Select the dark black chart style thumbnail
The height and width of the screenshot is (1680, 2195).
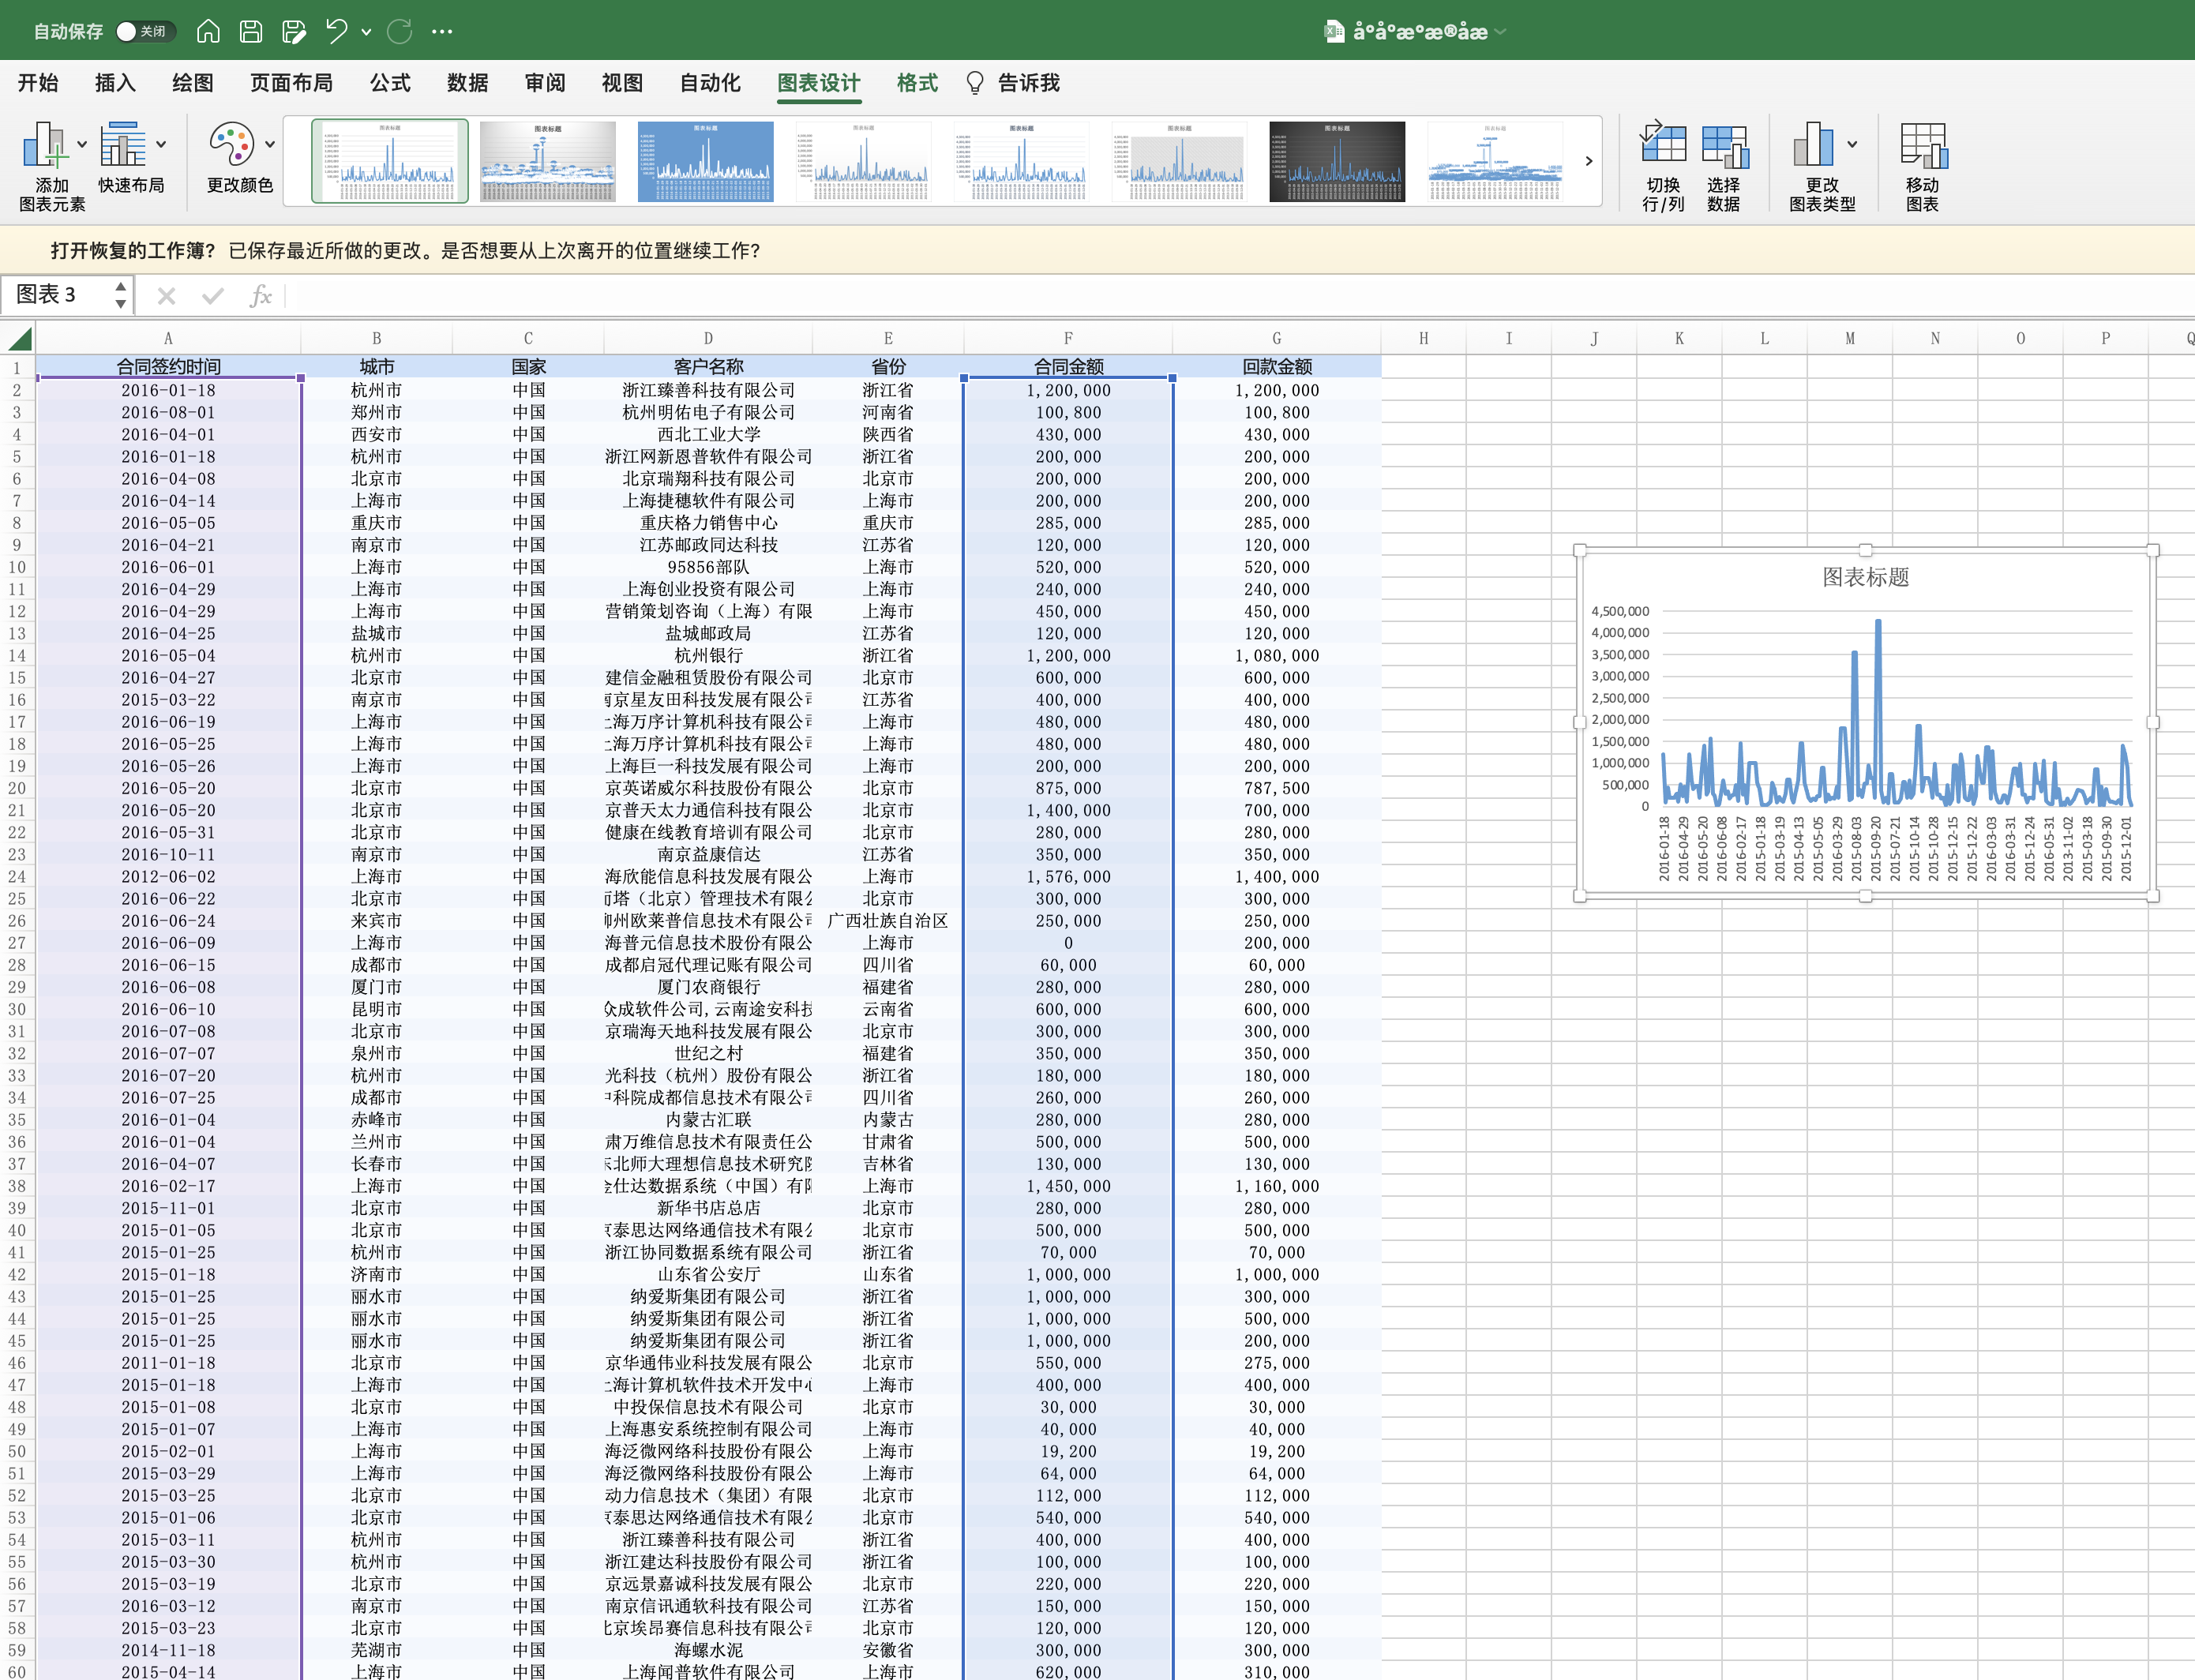[x=1337, y=161]
